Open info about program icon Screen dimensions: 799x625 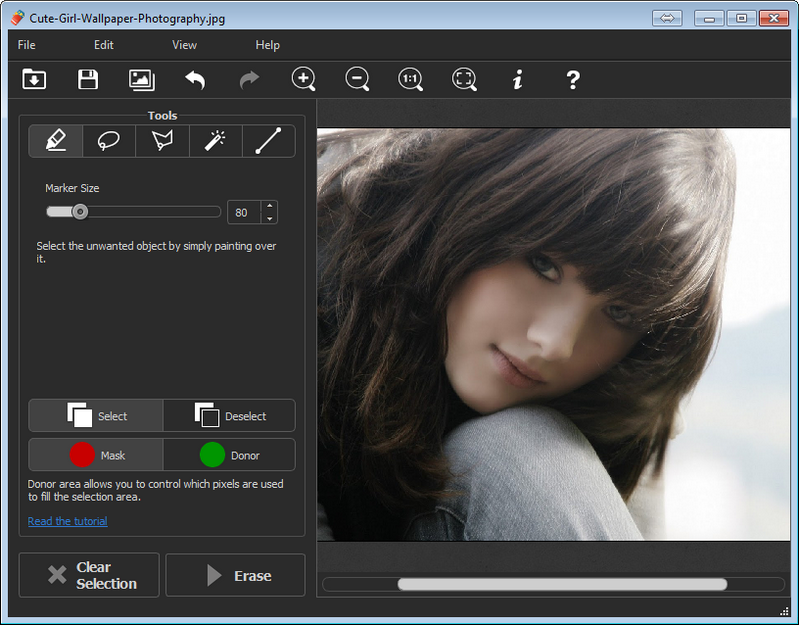518,80
